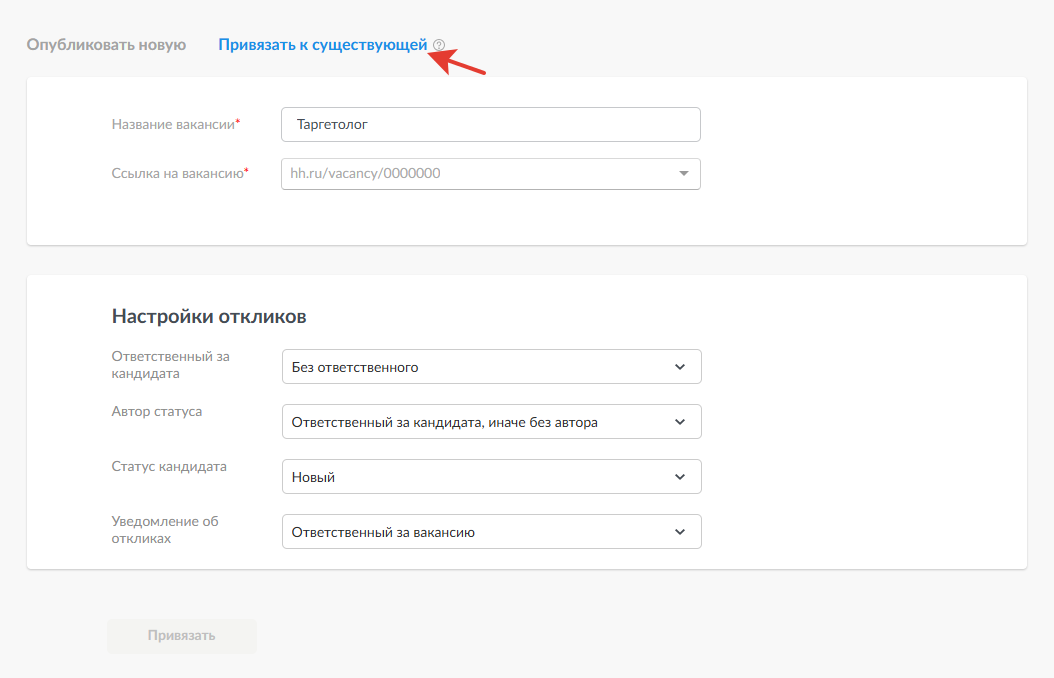
Task: Click chevron arrow of Ответственный за кандидата dropdown
Action: (x=680, y=367)
